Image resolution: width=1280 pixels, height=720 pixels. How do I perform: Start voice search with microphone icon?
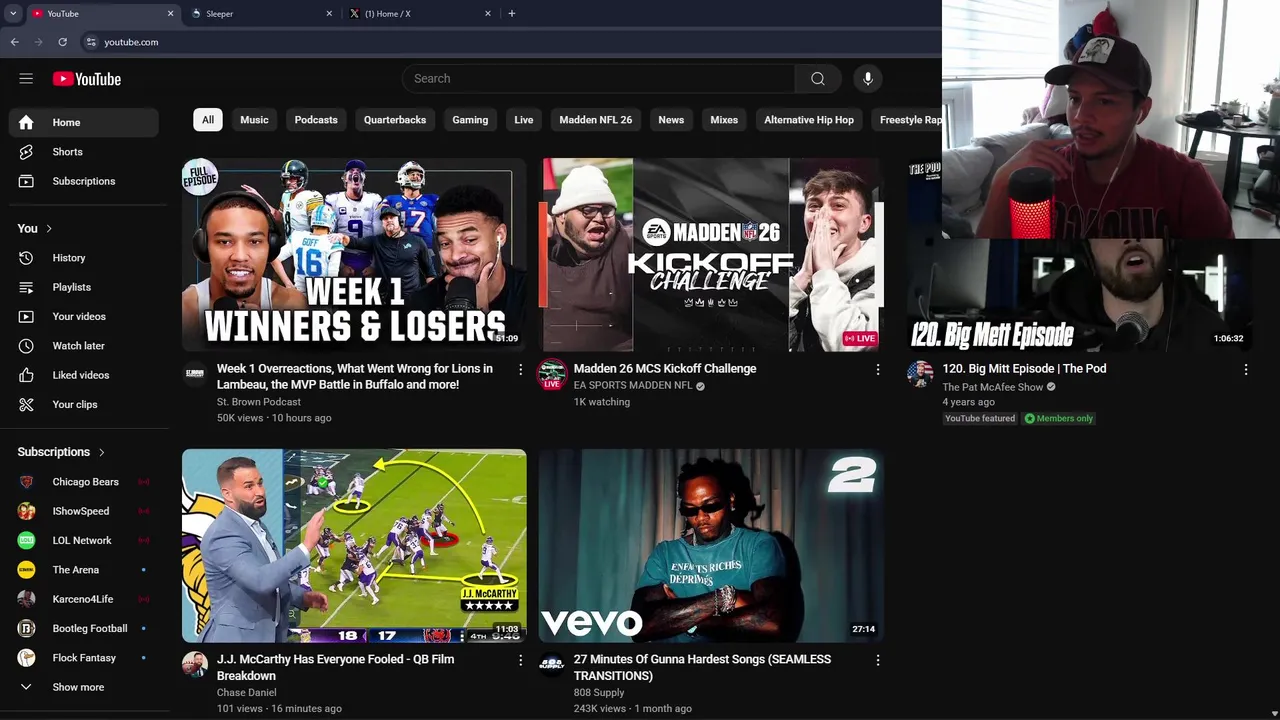click(868, 79)
